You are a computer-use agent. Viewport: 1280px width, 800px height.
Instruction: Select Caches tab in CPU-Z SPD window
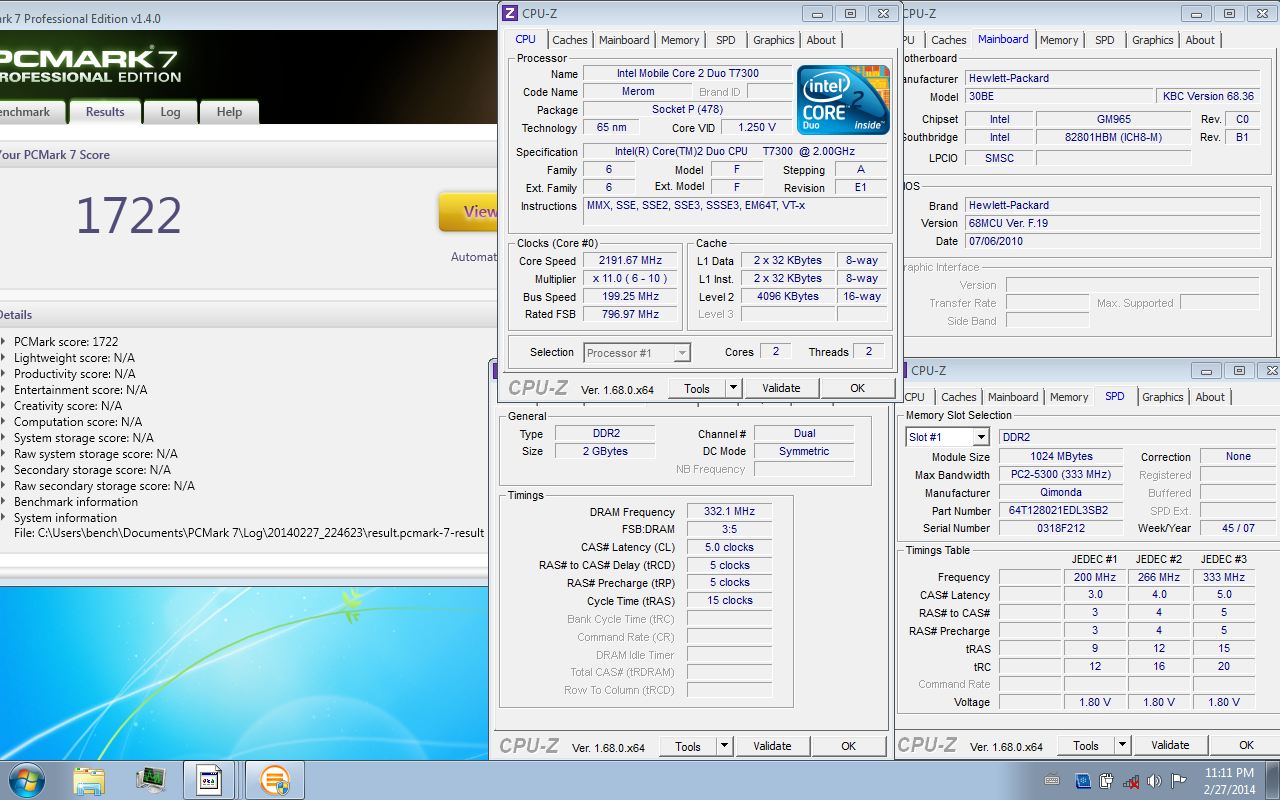tap(959, 397)
